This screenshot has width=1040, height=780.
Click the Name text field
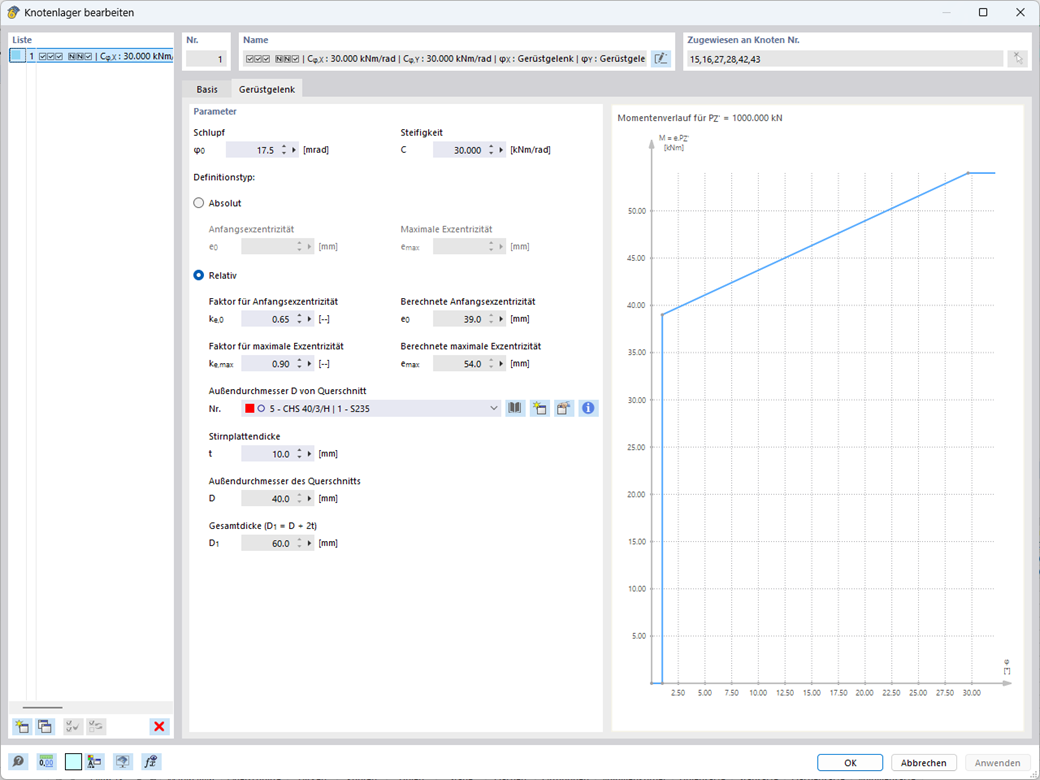pos(444,59)
